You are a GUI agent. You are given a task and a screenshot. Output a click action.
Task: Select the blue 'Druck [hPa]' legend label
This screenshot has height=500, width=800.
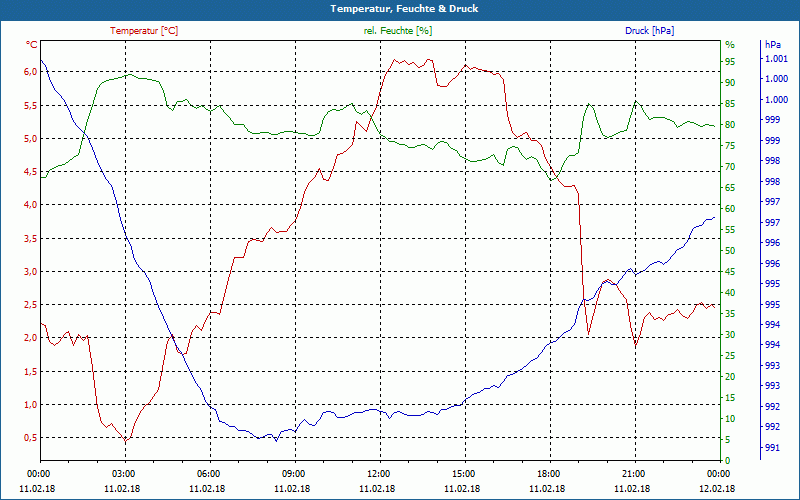pyautogui.click(x=649, y=31)
